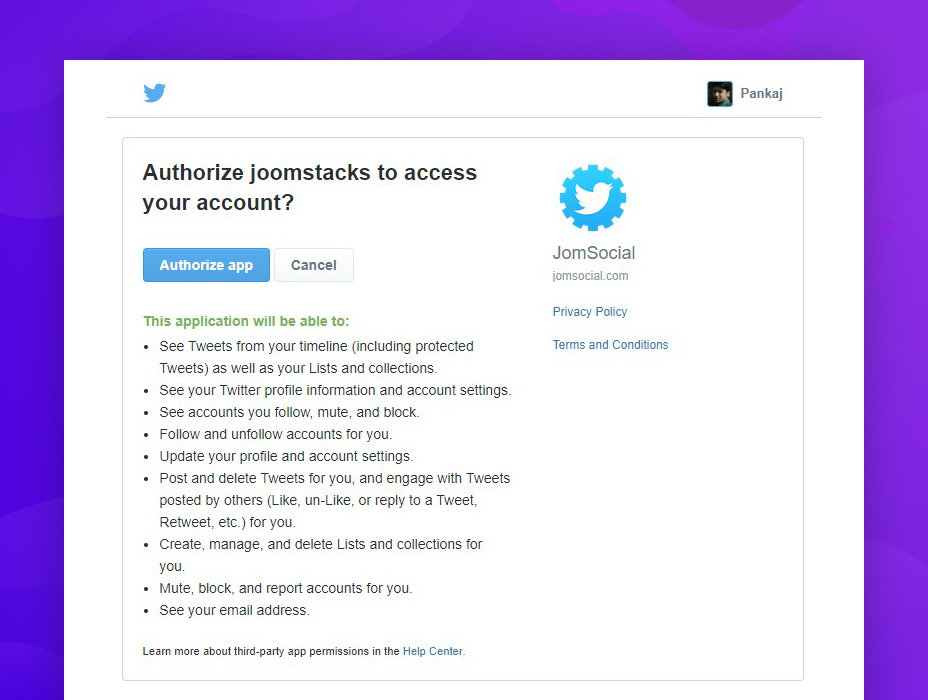Click the blue Authorize app button
Viewport: 928px width, 700px height.
206,265
